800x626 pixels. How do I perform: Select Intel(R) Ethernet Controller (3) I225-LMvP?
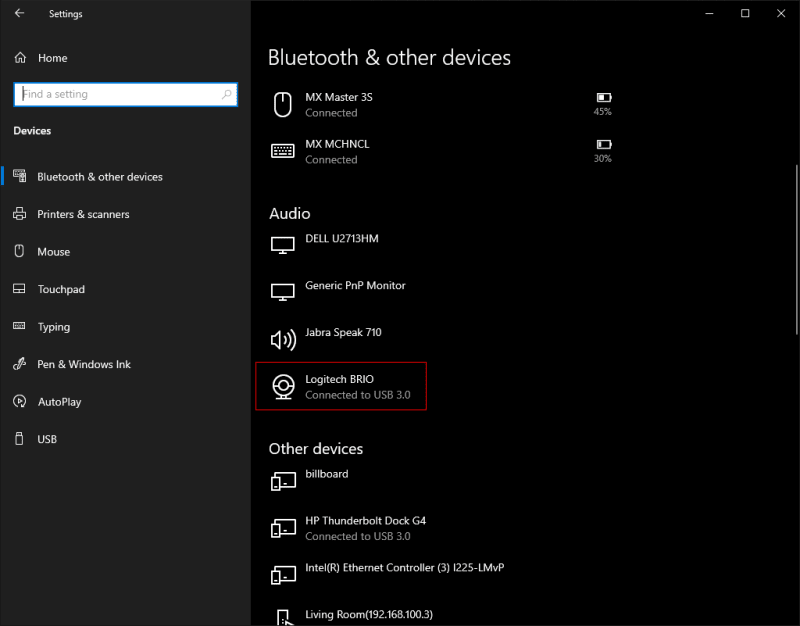(405, 567)
